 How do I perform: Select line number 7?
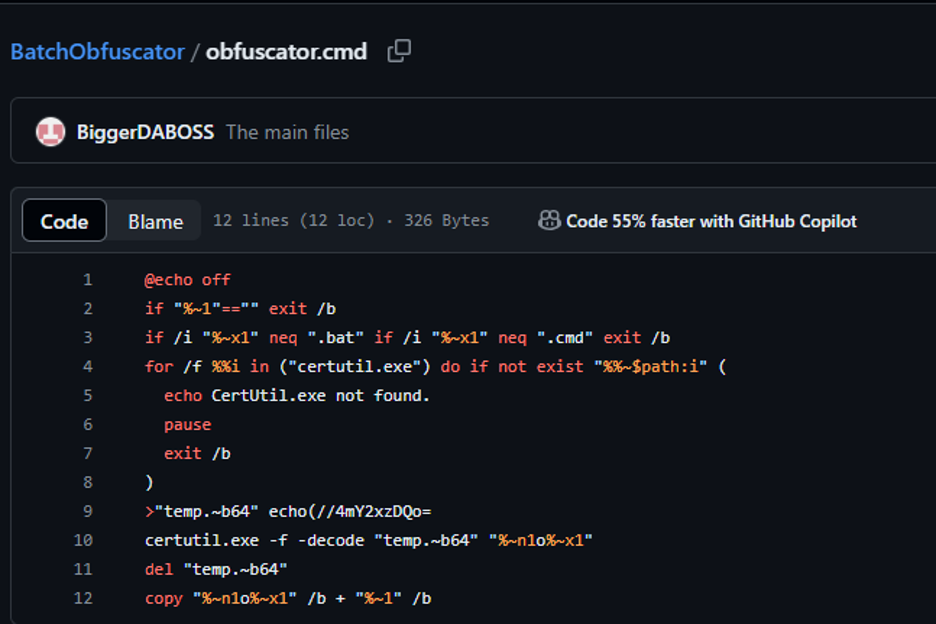[88, 453]
